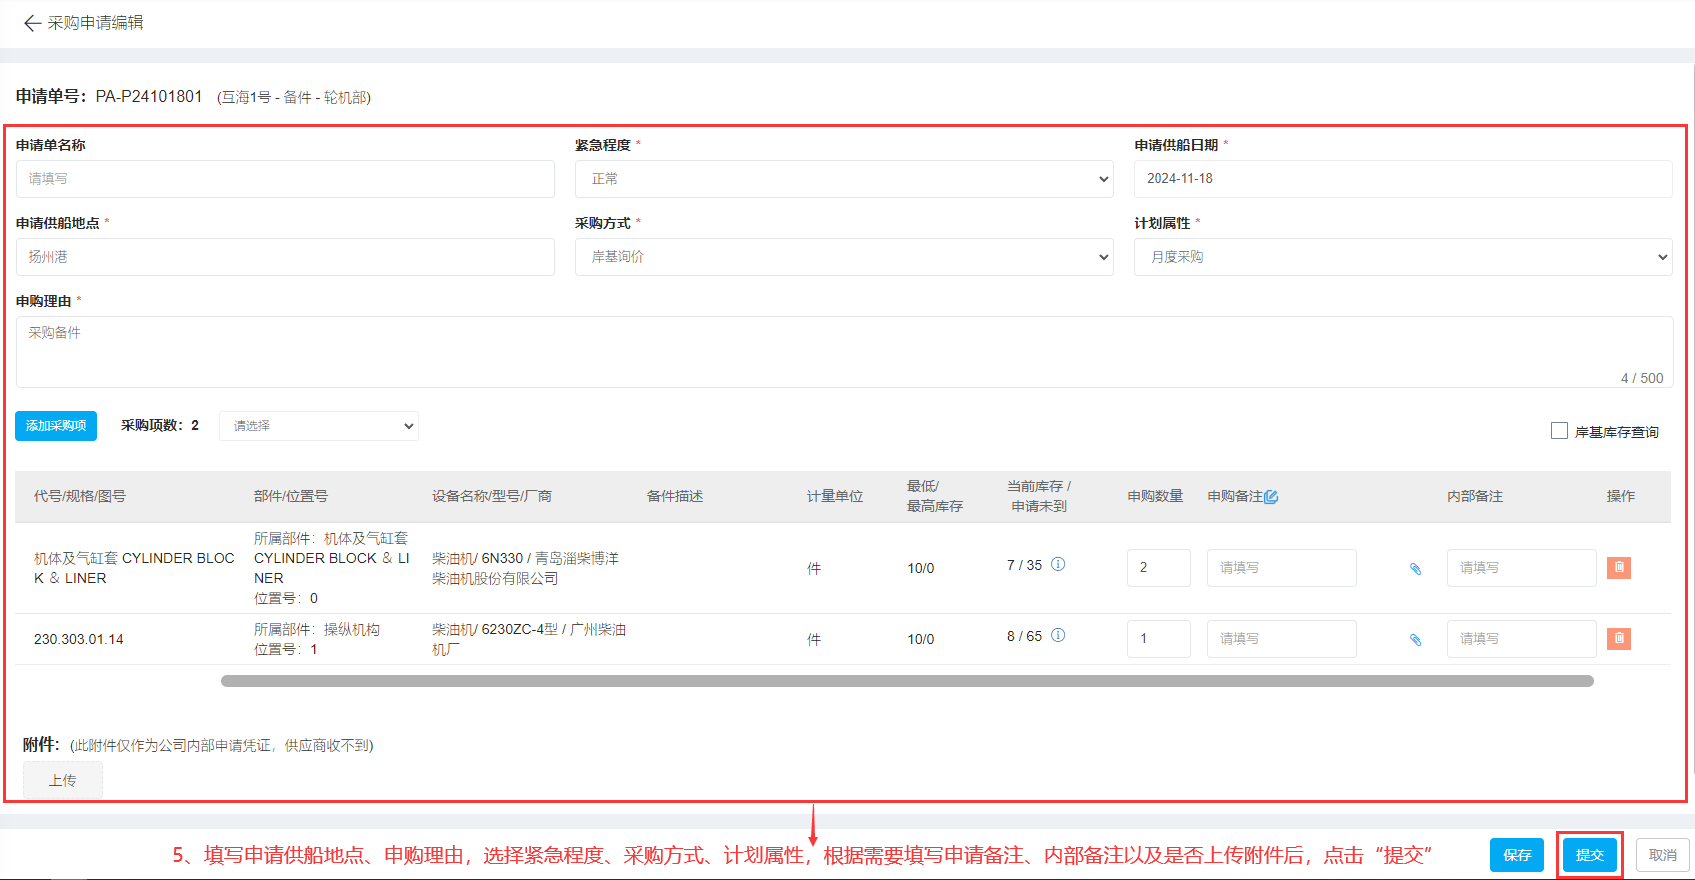Submit the request with 提交 button
Viewport: 1695px width, 880px height.
point(1590,855)
